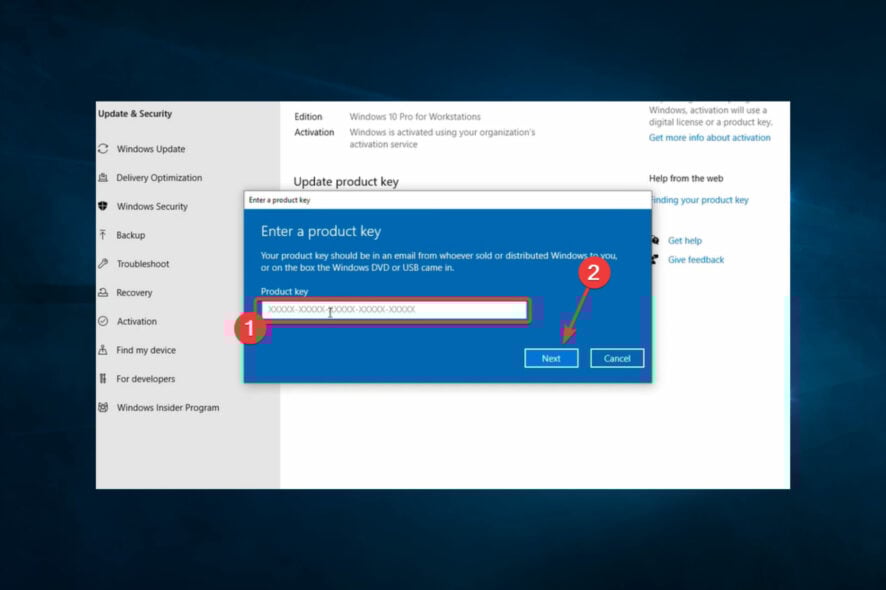Viewport: 886px width, 590px height.
Task: Focus the Product key text field
Action: coord(395,310)
